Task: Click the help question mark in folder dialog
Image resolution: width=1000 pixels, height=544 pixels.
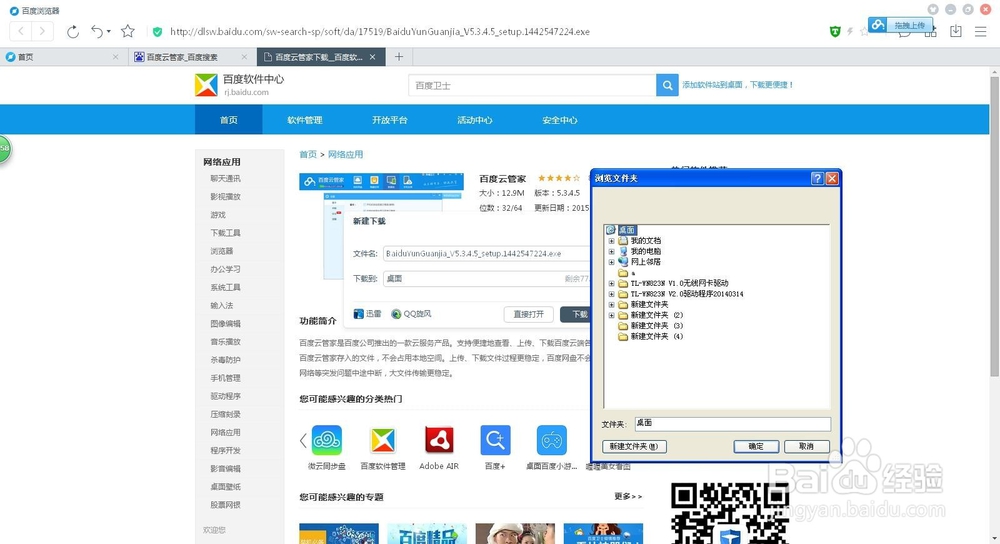Action: [817, 179]
